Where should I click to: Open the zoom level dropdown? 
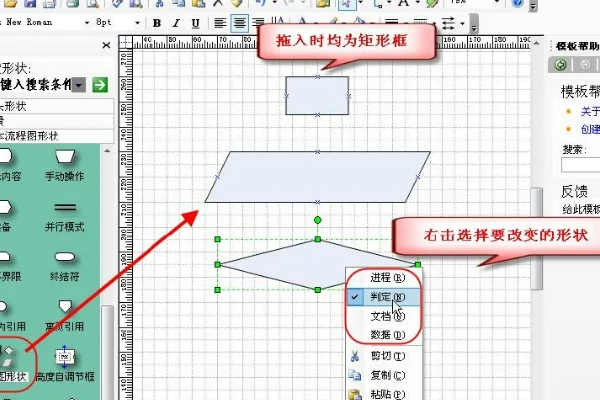497,2
